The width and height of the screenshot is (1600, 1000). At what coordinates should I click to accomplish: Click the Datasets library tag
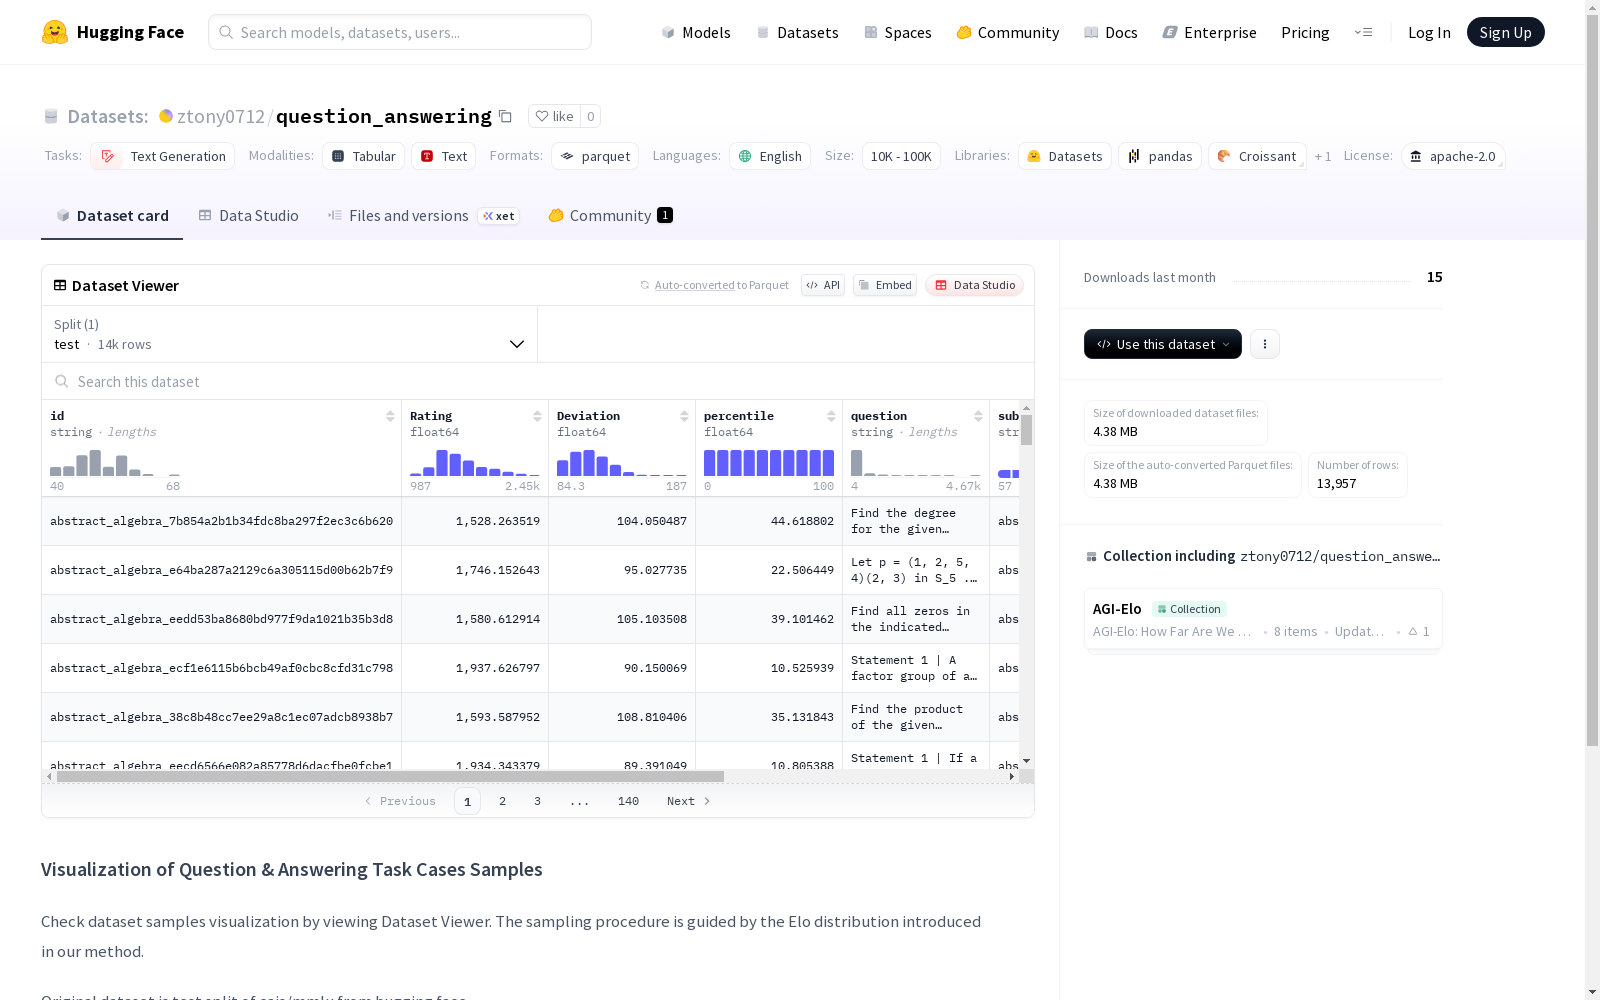(1065, 156)
